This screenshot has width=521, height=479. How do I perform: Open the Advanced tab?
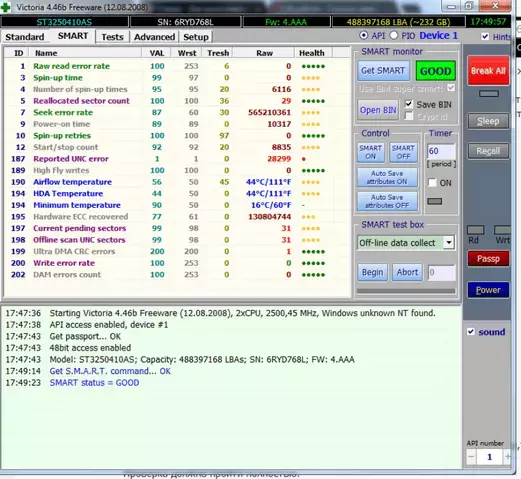[154, 37]
